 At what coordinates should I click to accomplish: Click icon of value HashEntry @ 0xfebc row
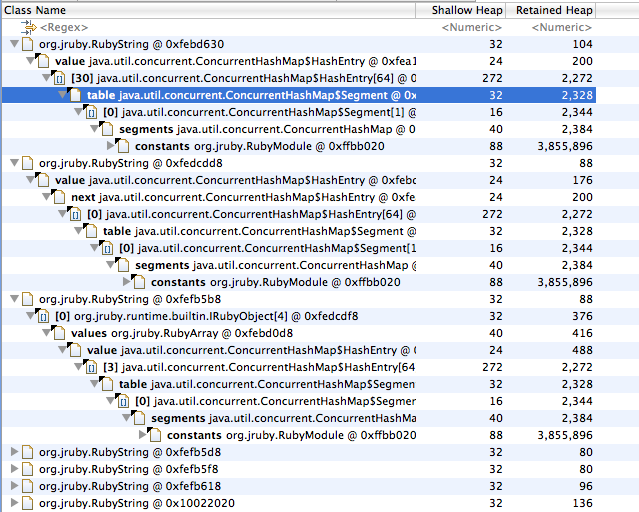[x=42, y=180]
